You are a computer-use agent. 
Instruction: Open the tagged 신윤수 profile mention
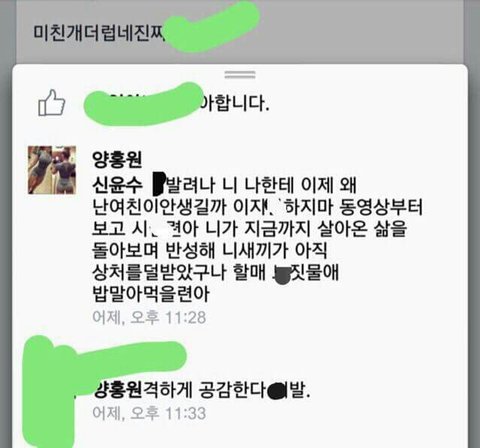(117, 185)
